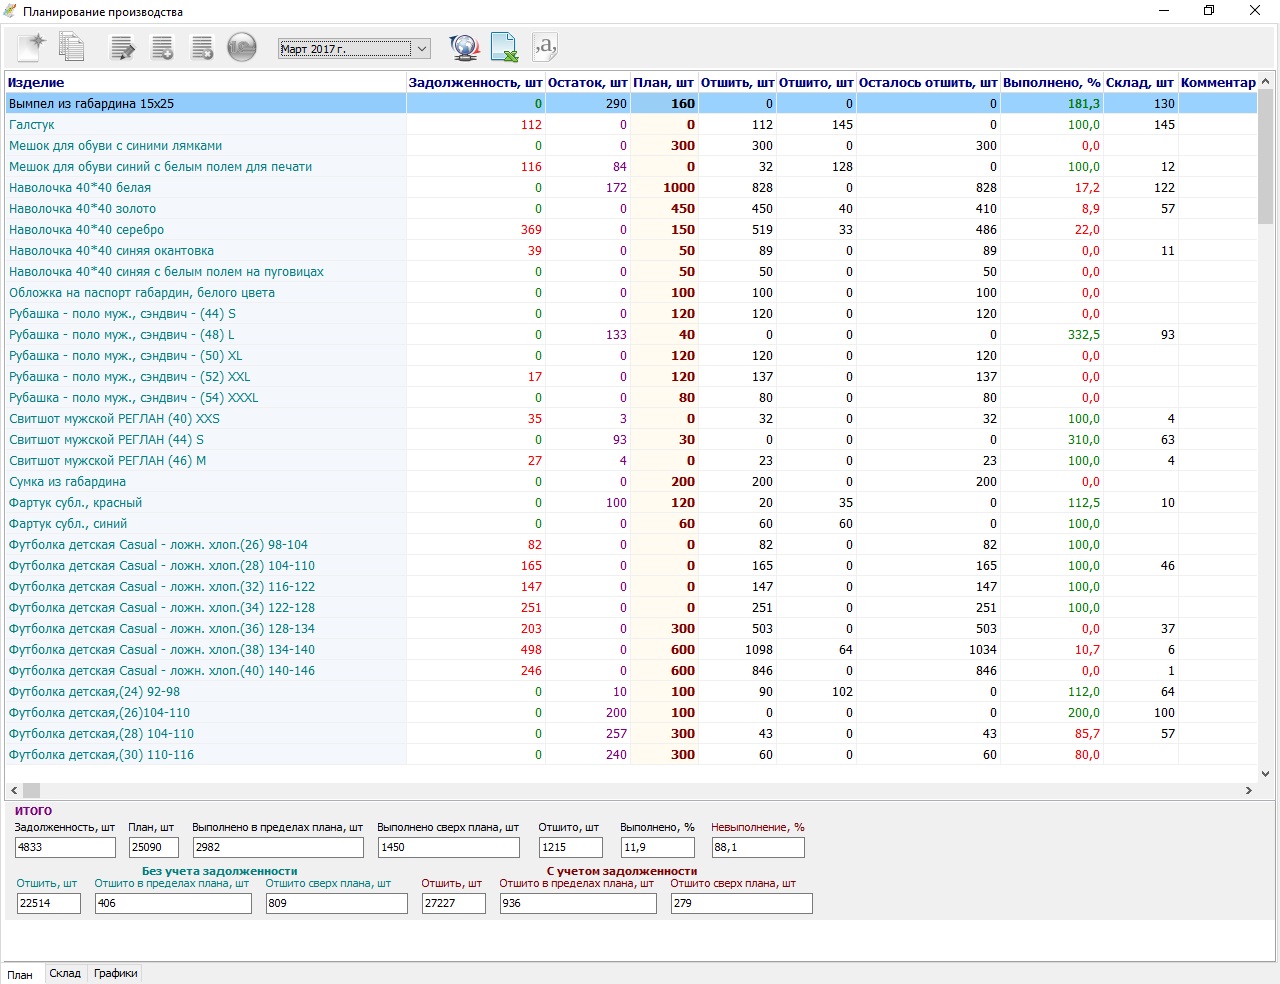Click the 'Задолженность, шт' column header
Image resolution: width=1280 pixels, height=984 pixels.
pos(475,82)
